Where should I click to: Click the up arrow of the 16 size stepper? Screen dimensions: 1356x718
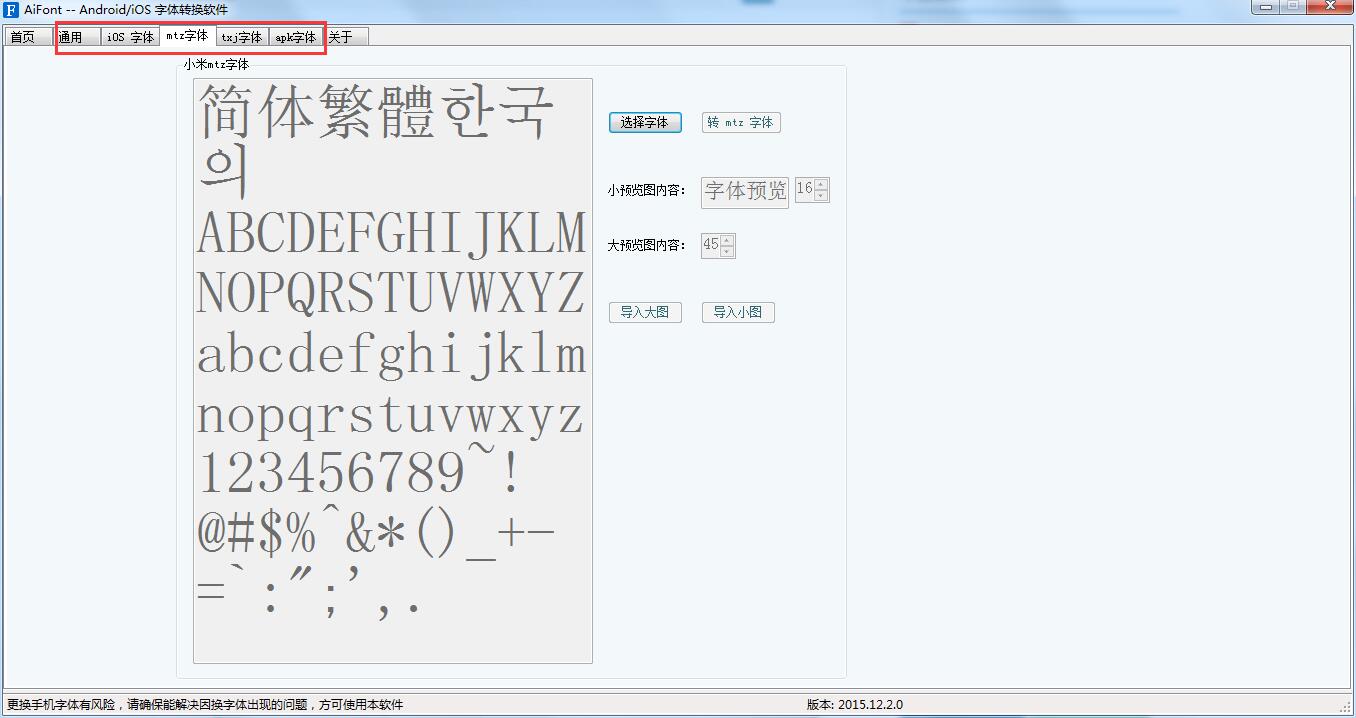(820, 185)
